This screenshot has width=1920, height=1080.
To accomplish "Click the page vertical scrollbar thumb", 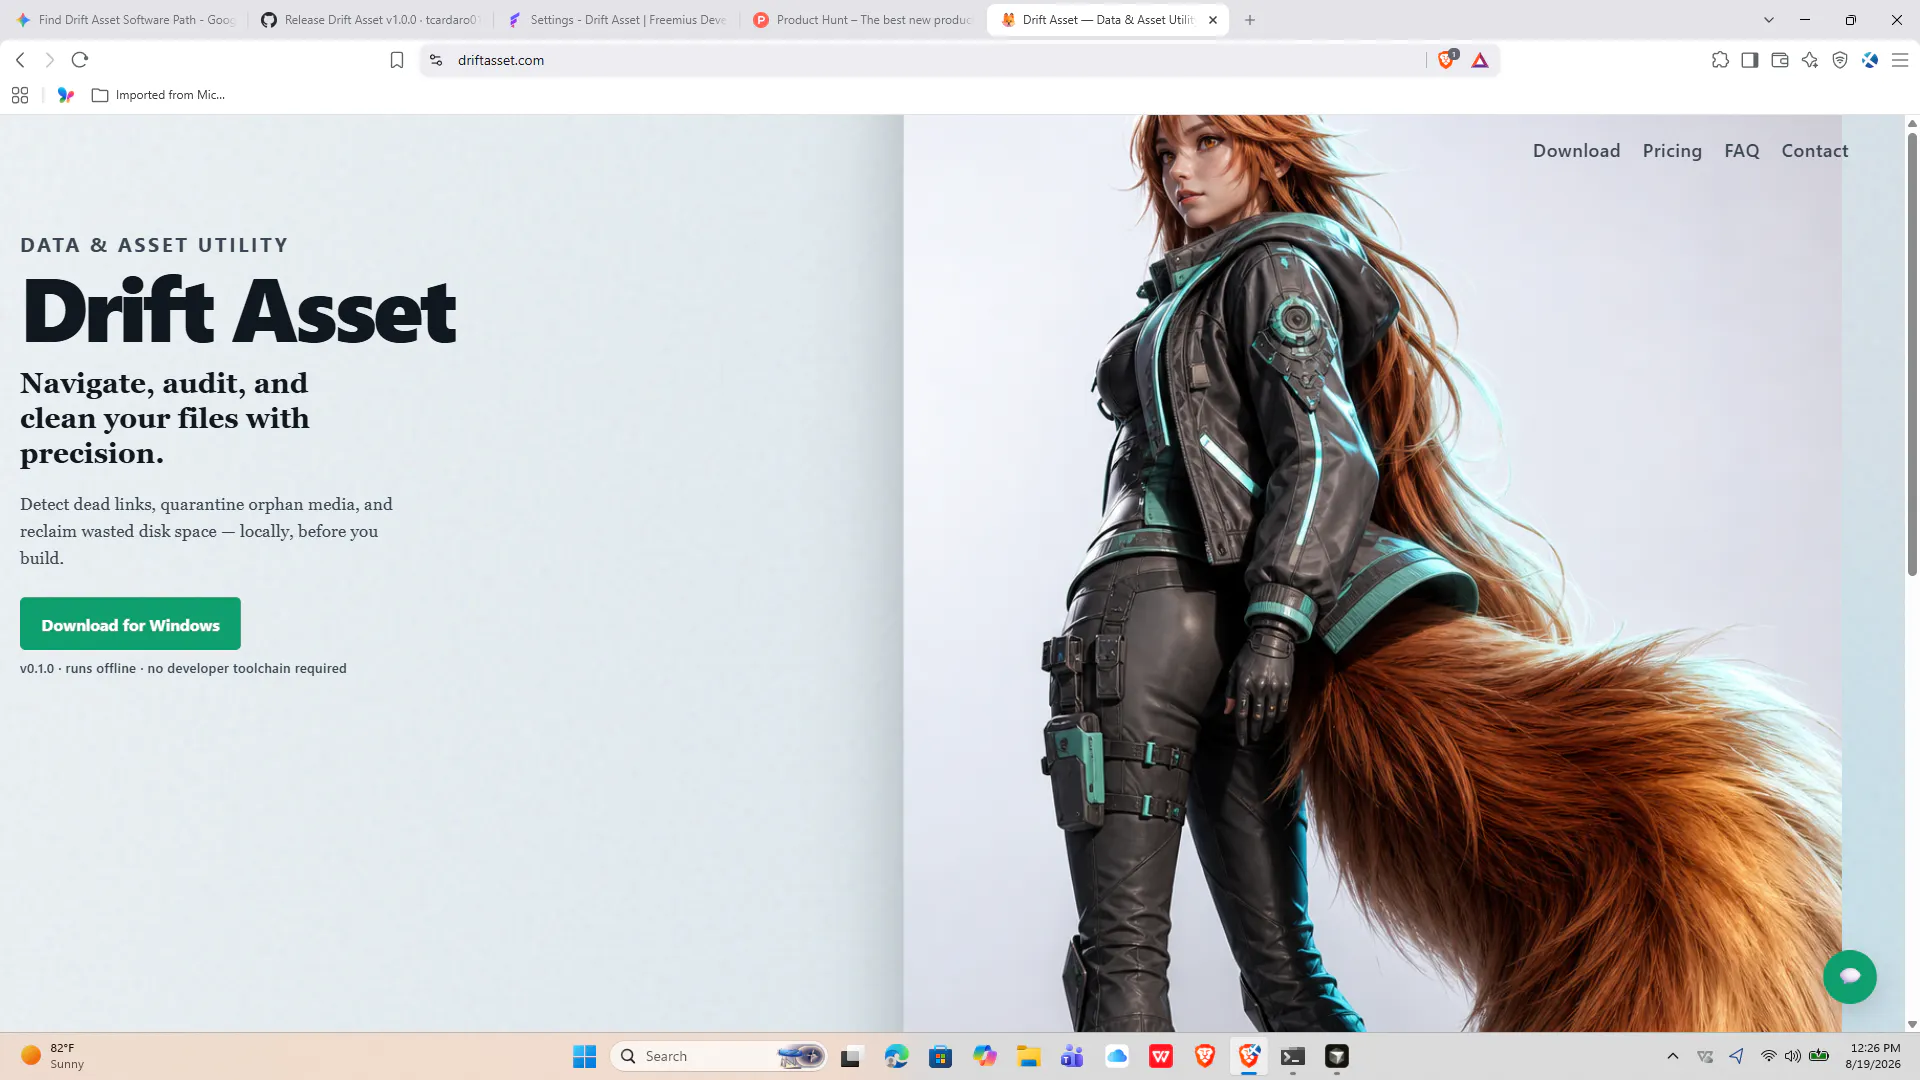I will [1912, 355].
